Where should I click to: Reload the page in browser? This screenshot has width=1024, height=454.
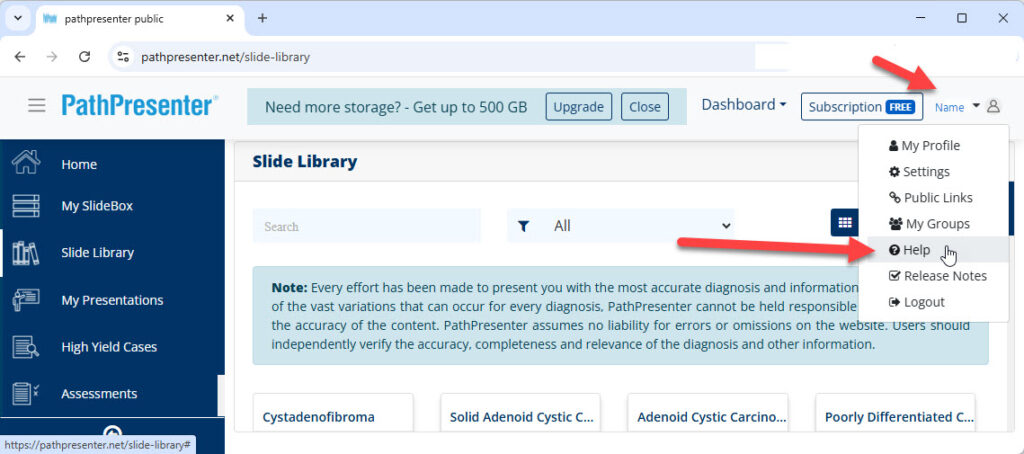tap(85, 57)
